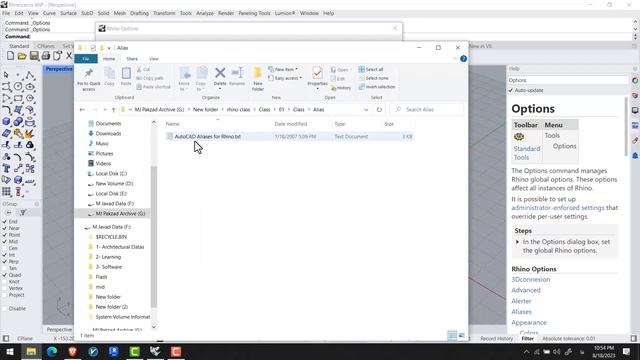This screenshot has width=640, height=360.
Task: Click the navigation pane scrollbar
Action: point(154,237)
